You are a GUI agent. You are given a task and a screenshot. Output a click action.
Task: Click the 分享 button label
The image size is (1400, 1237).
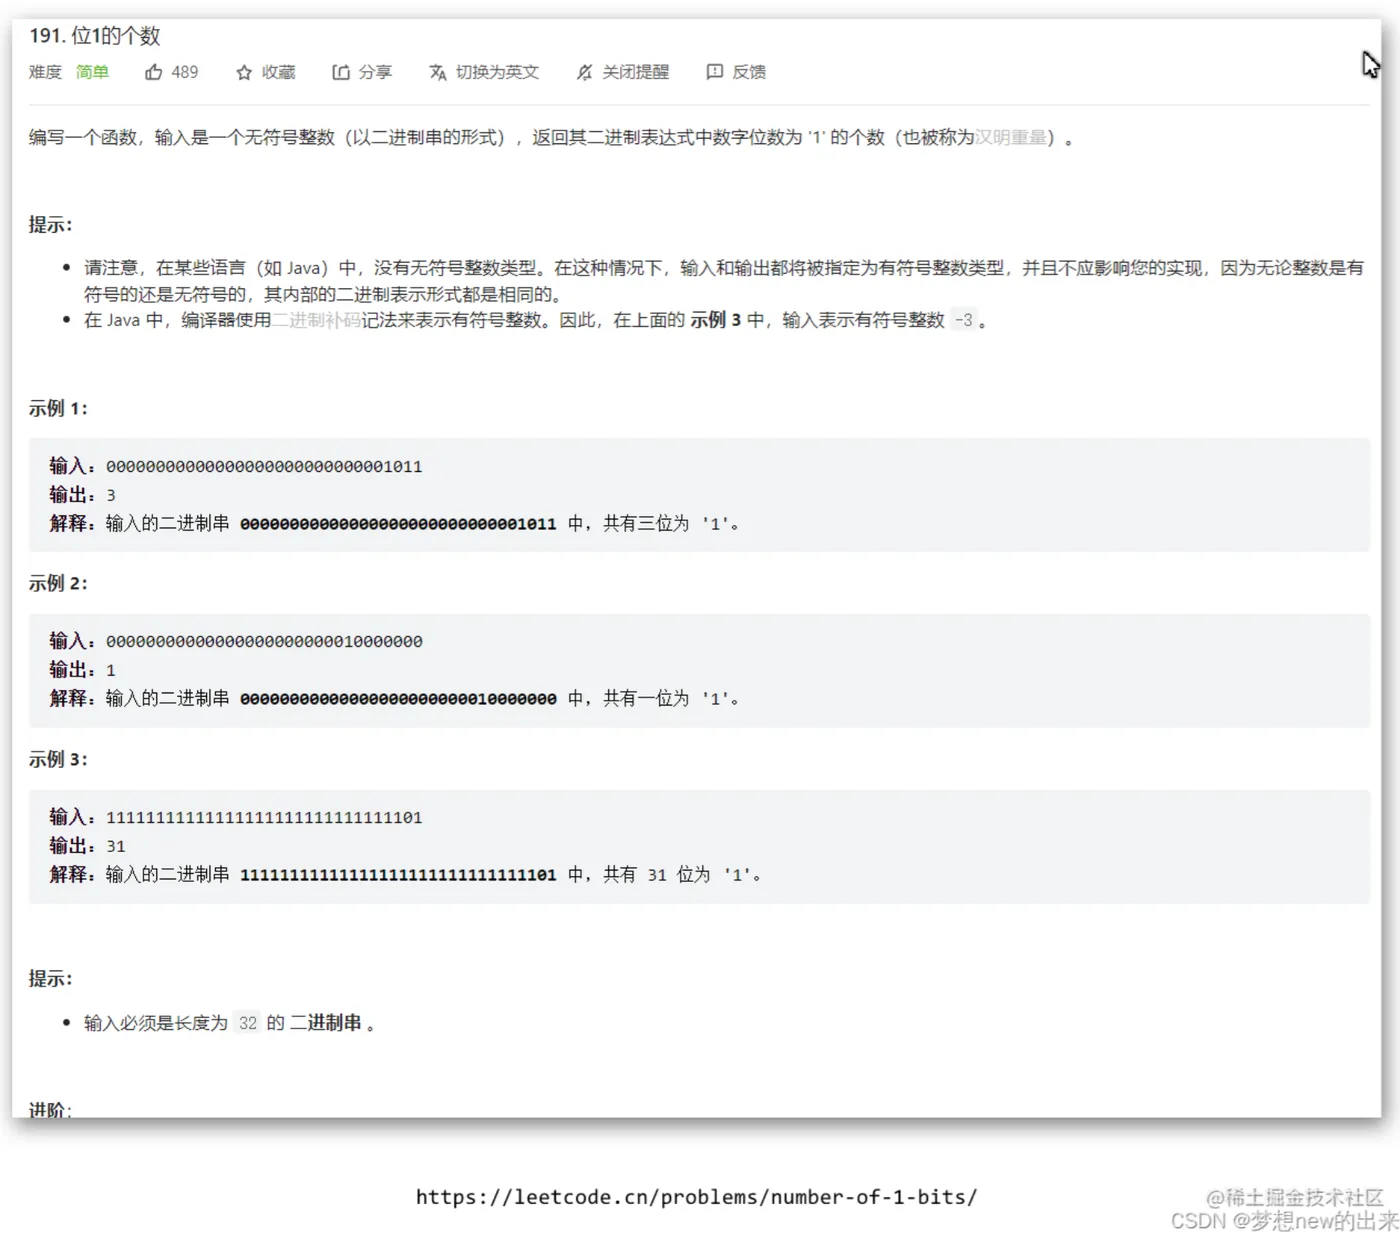375,72
